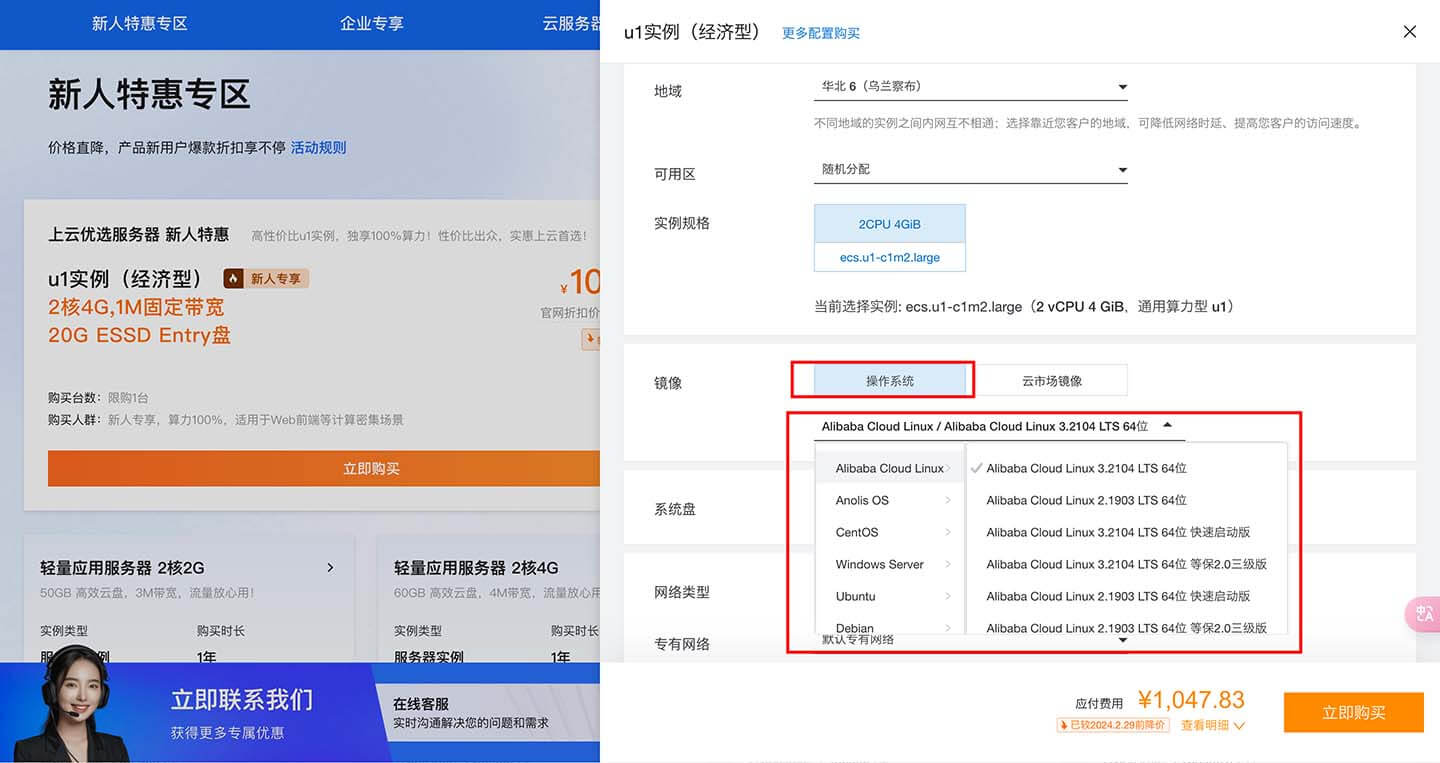The image size is (1440, 763).
Task: Expand the Windows Server category
Action: [x=890, y=564]
